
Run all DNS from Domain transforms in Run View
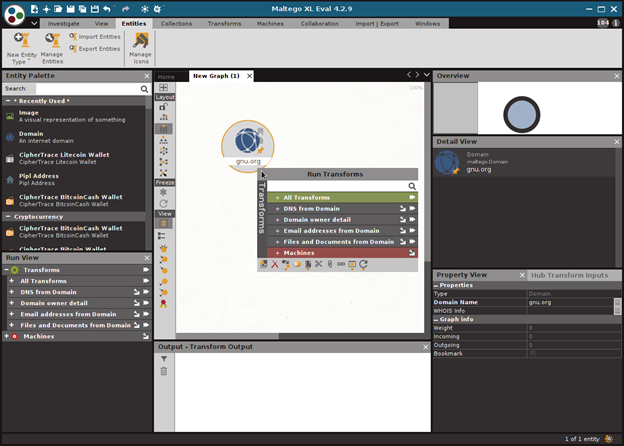(x=146, y=292)
